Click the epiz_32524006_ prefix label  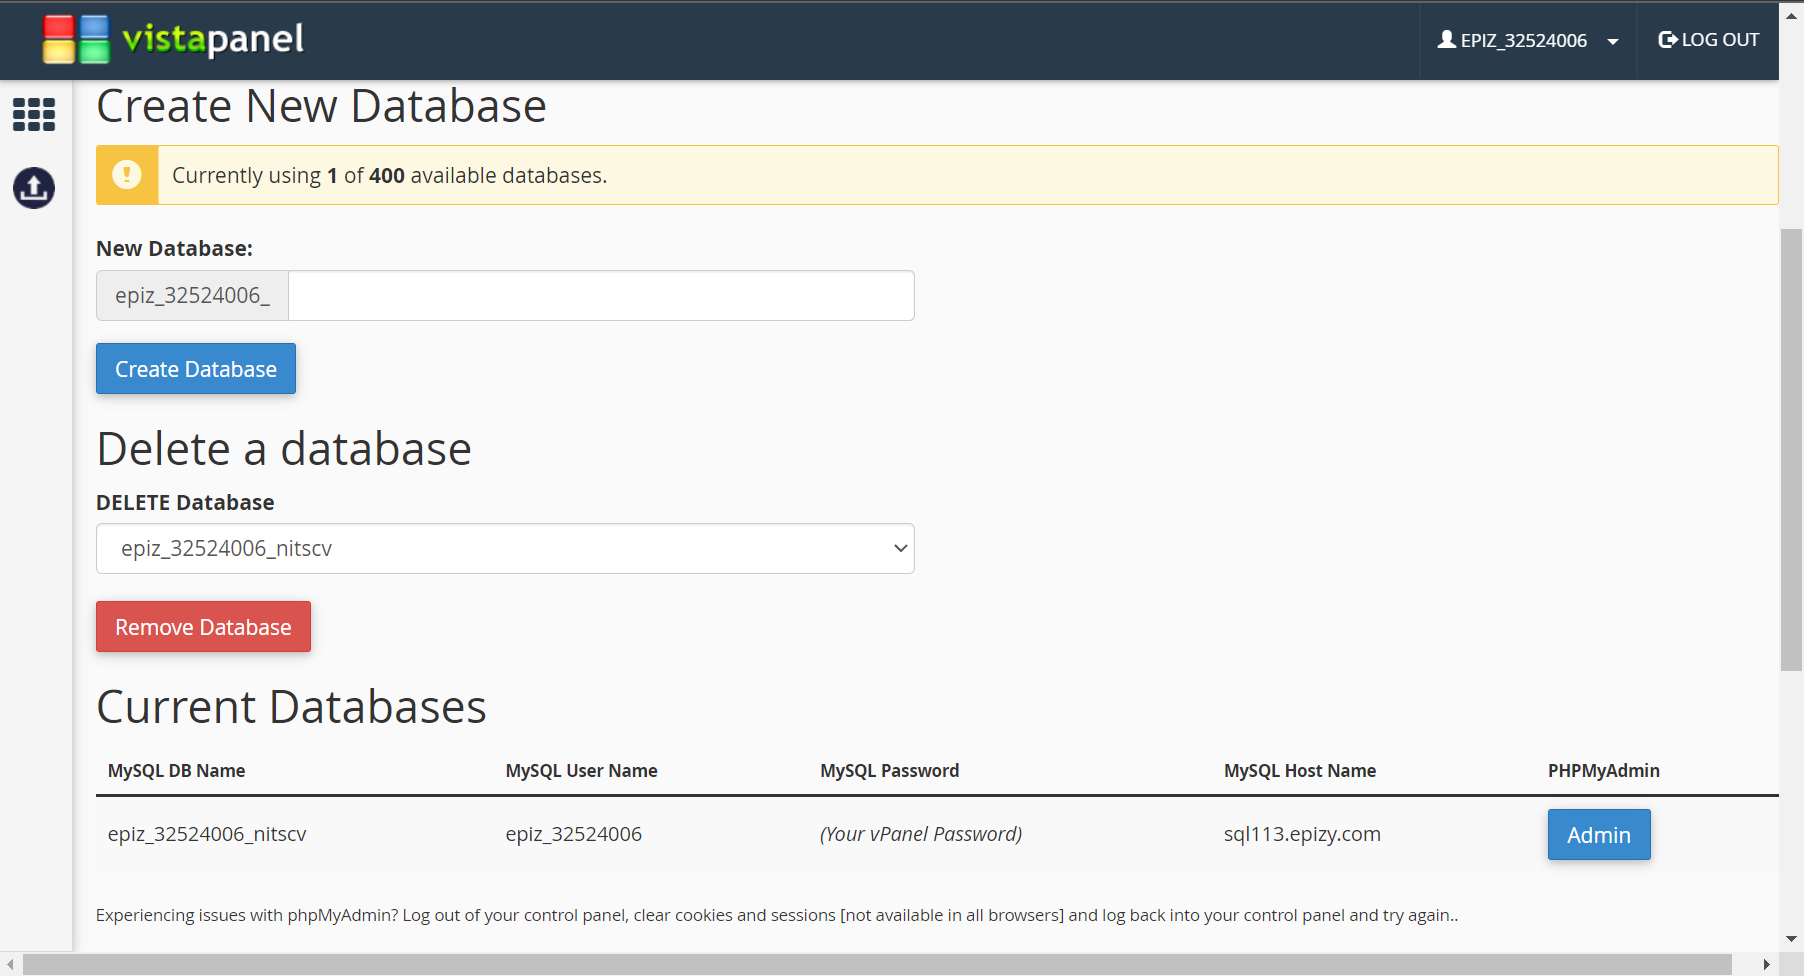(192, 295)
